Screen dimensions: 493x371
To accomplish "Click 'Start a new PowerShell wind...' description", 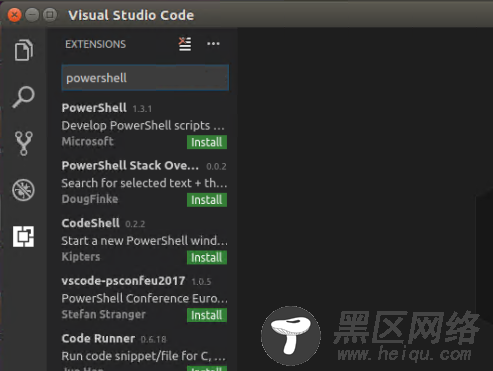I will click(x=145, y=241).
